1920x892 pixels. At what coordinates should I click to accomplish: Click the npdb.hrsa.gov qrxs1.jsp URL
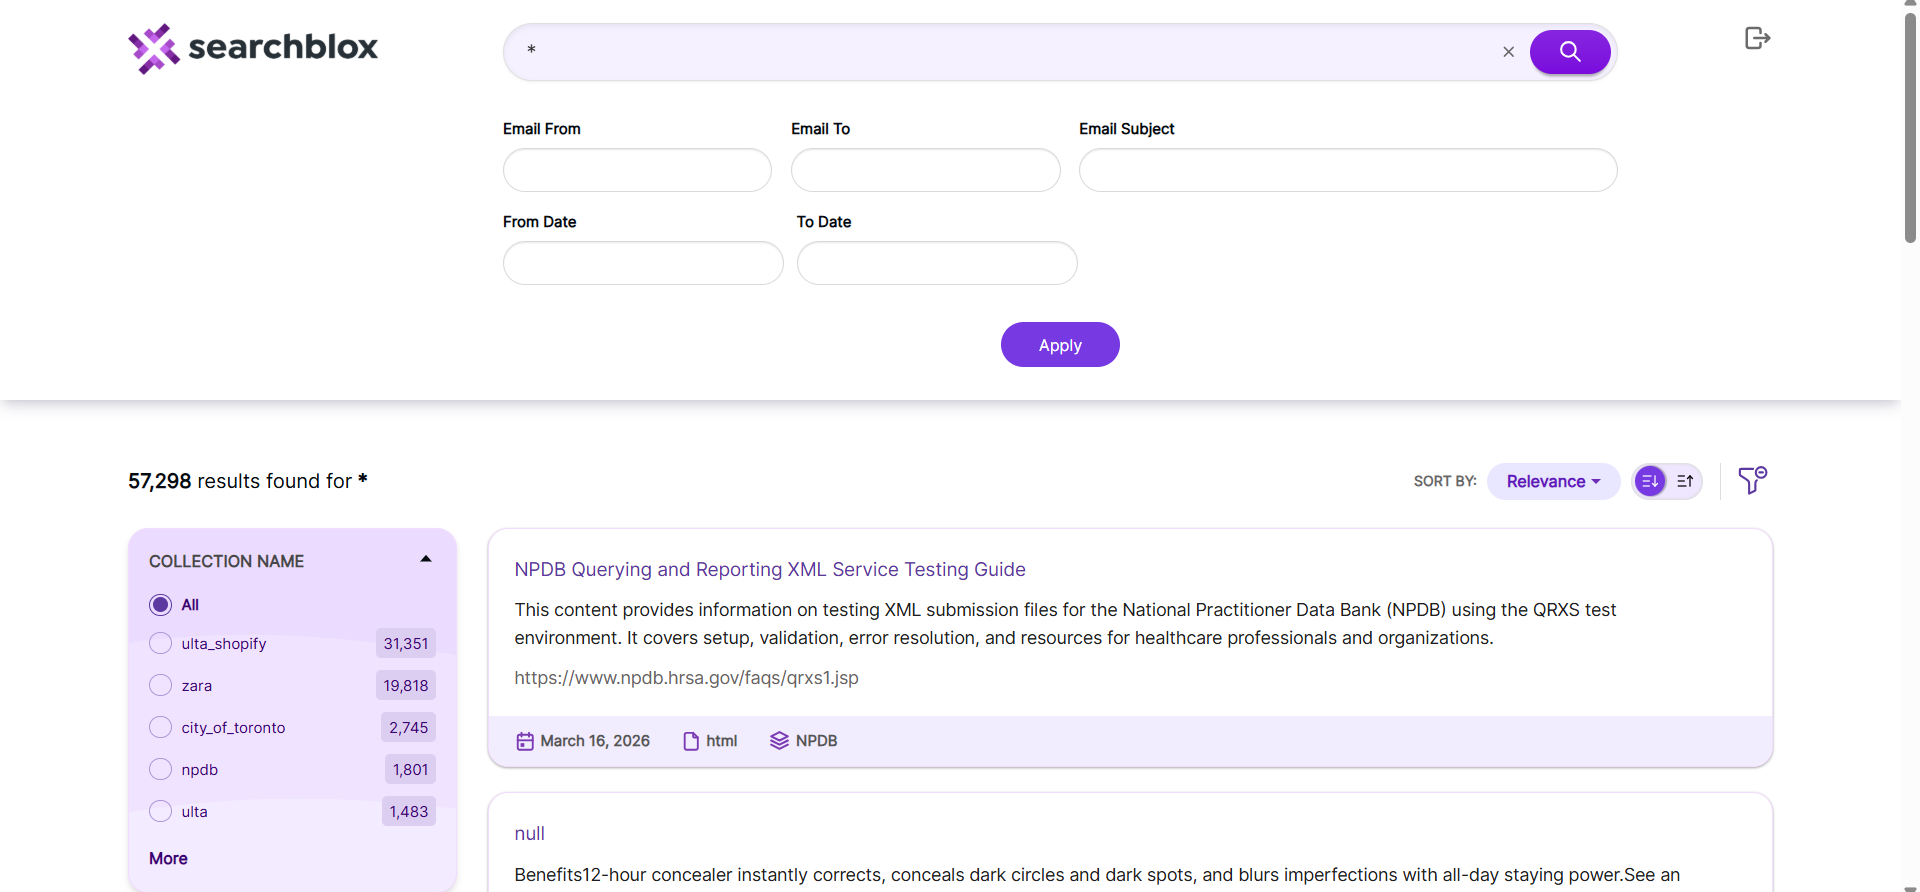(686, 677)
